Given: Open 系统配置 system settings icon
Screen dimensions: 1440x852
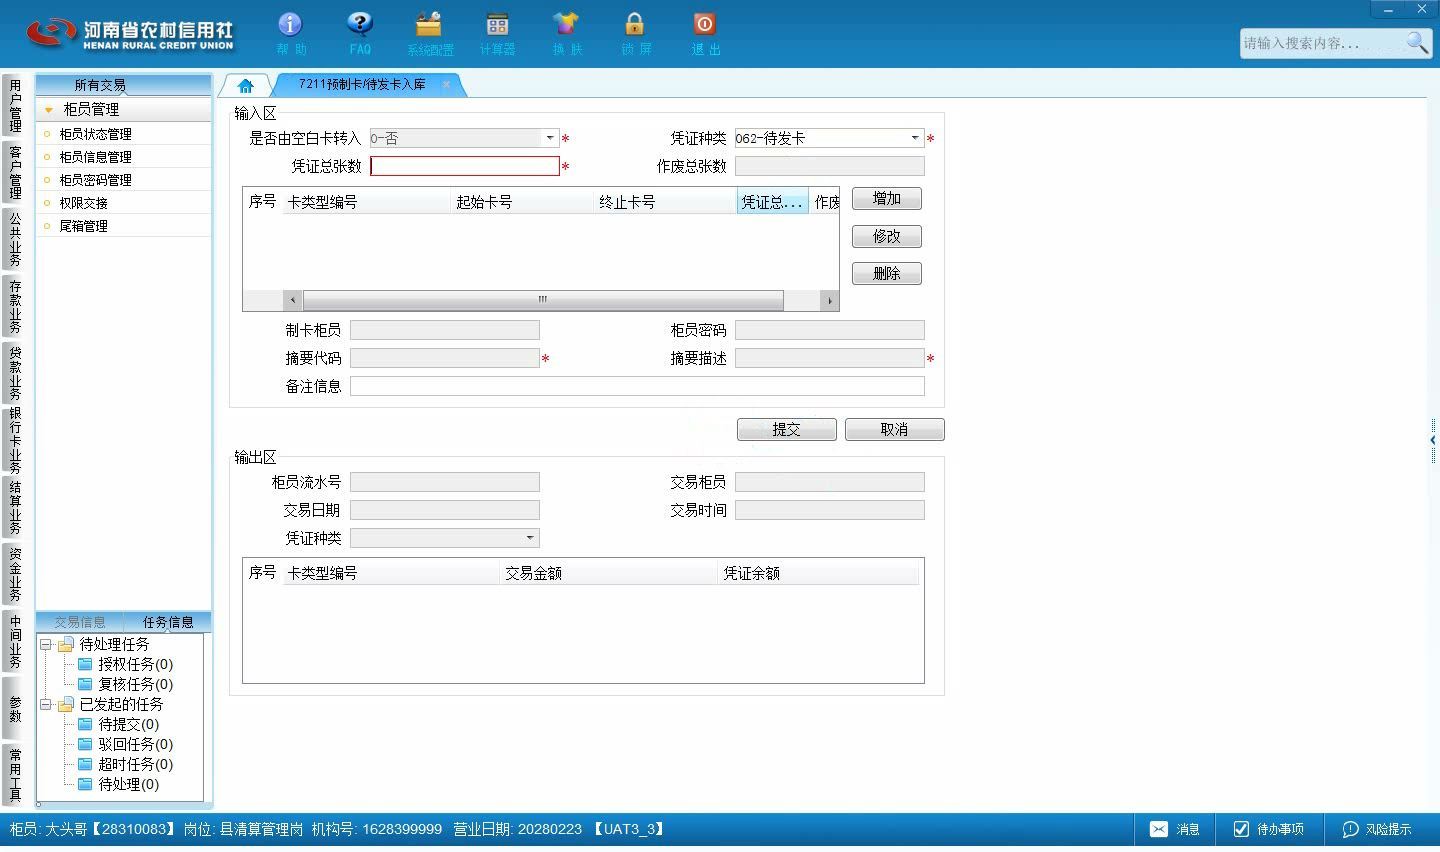Looking at the screenshot, I should (x=429, y=24).
